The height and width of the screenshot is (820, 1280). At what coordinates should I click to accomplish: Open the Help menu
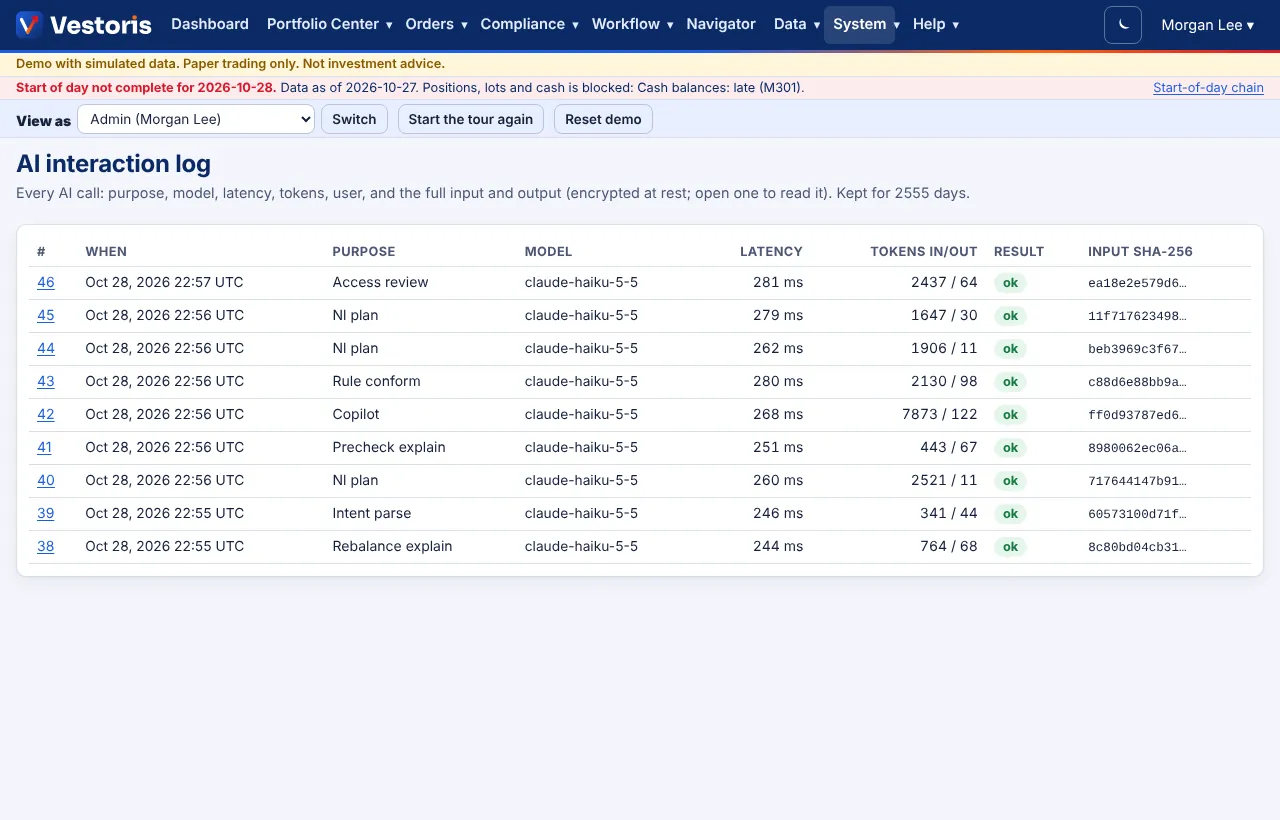[x=936, y=24]
